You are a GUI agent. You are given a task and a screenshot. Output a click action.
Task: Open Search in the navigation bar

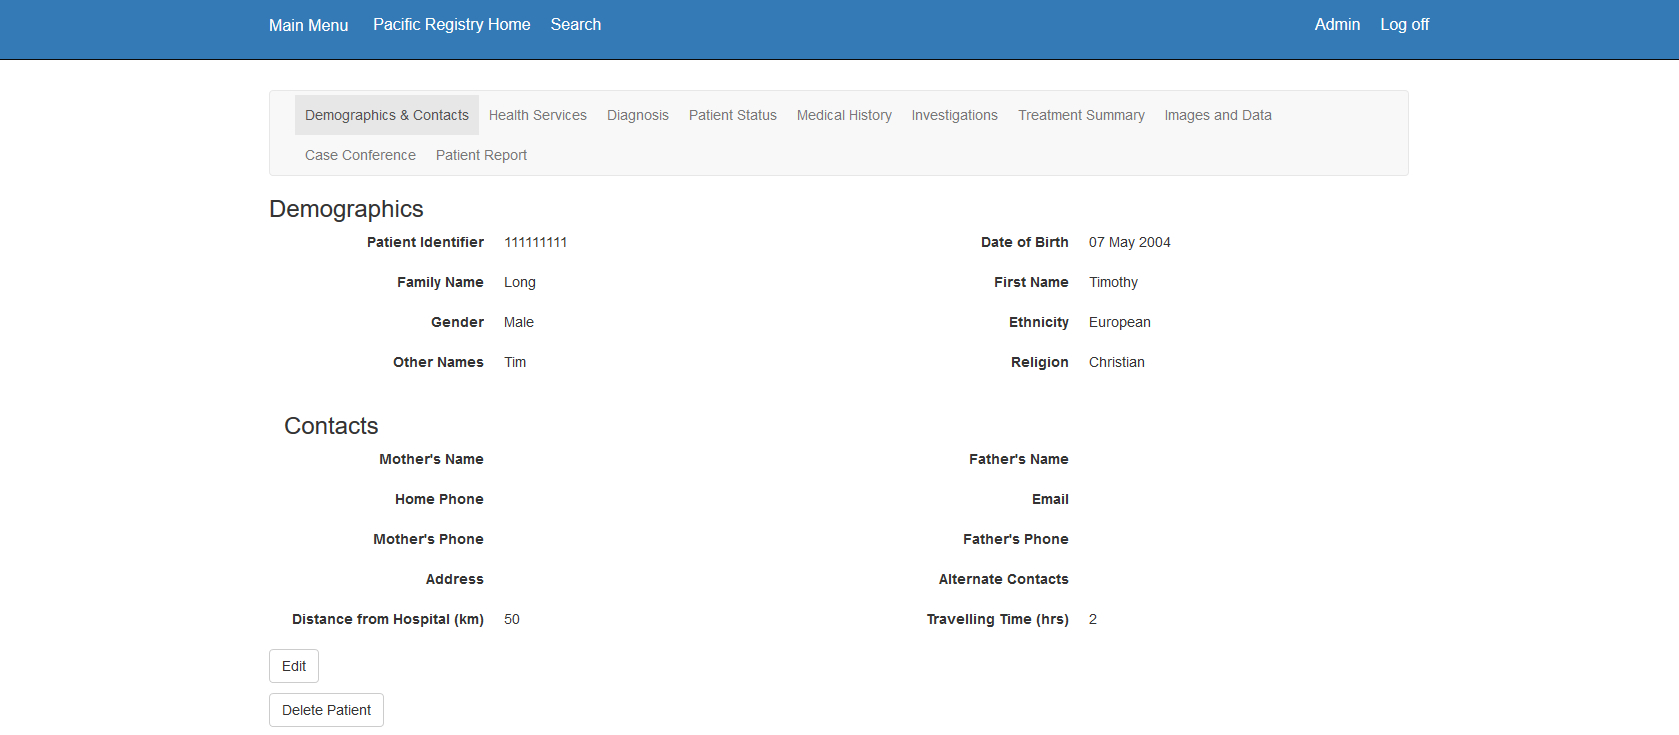click(x=575, y=25)
